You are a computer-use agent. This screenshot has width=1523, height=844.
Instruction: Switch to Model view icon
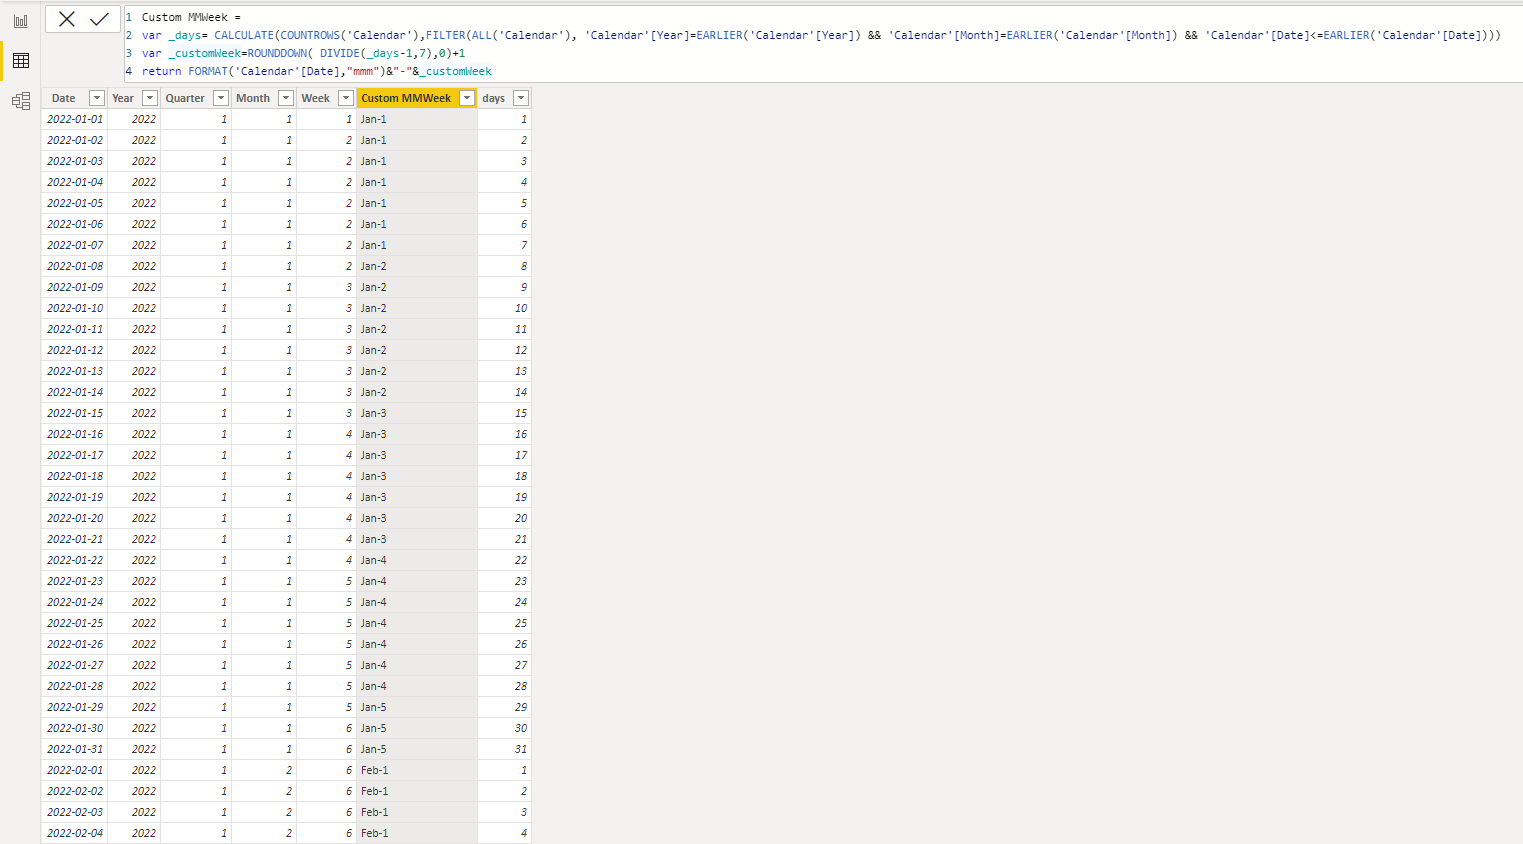click(x=21, y=101)
